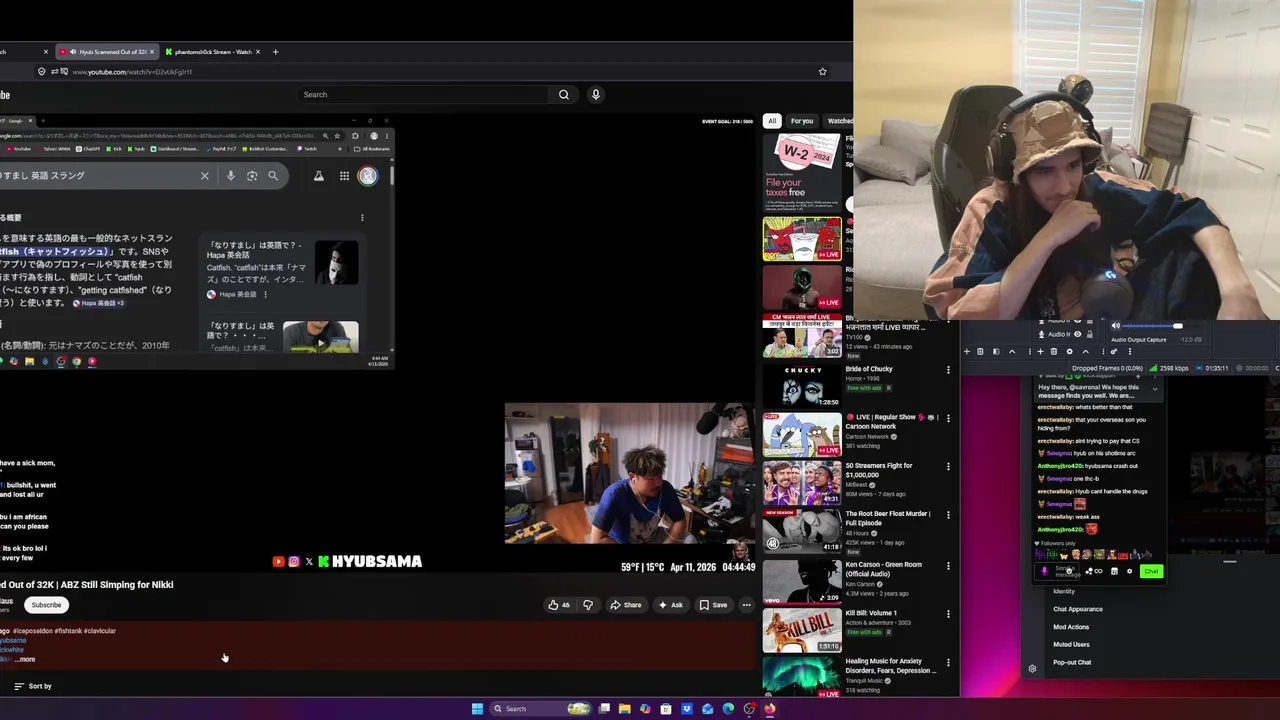The width and height of the screenshot is (1280, 720).
Task: Open Firefox from the taskbar
Action: coord(770,709)
